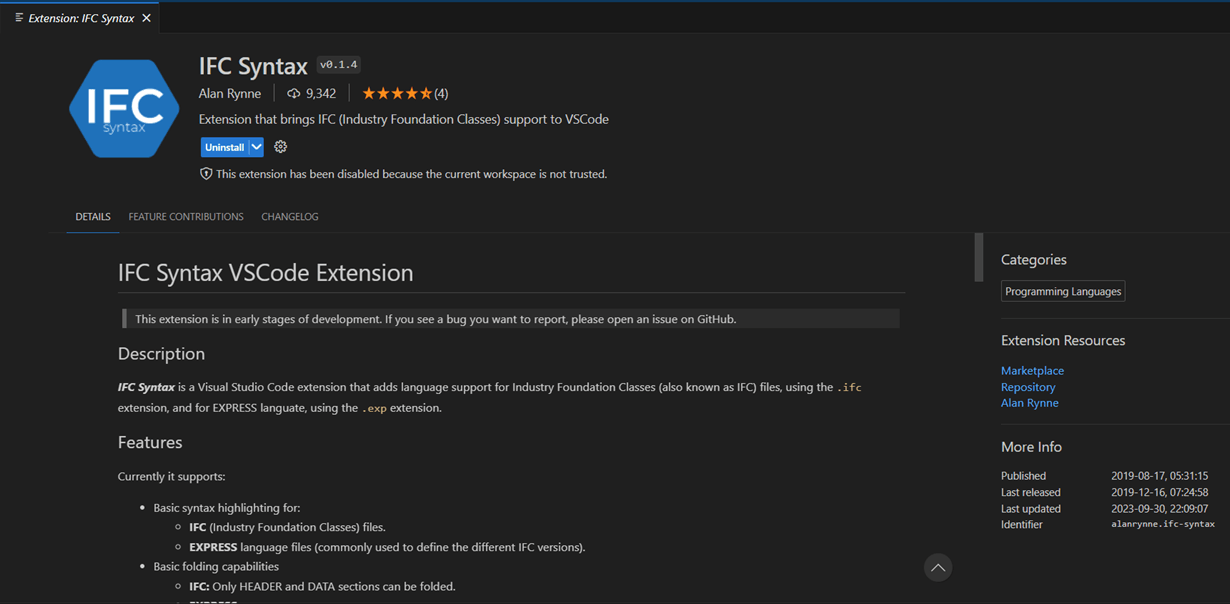Click the Alan Rynne publisher name in header
Viewport: 1230px width, 604px height.
pyautogui.click(x=230, y=93)
